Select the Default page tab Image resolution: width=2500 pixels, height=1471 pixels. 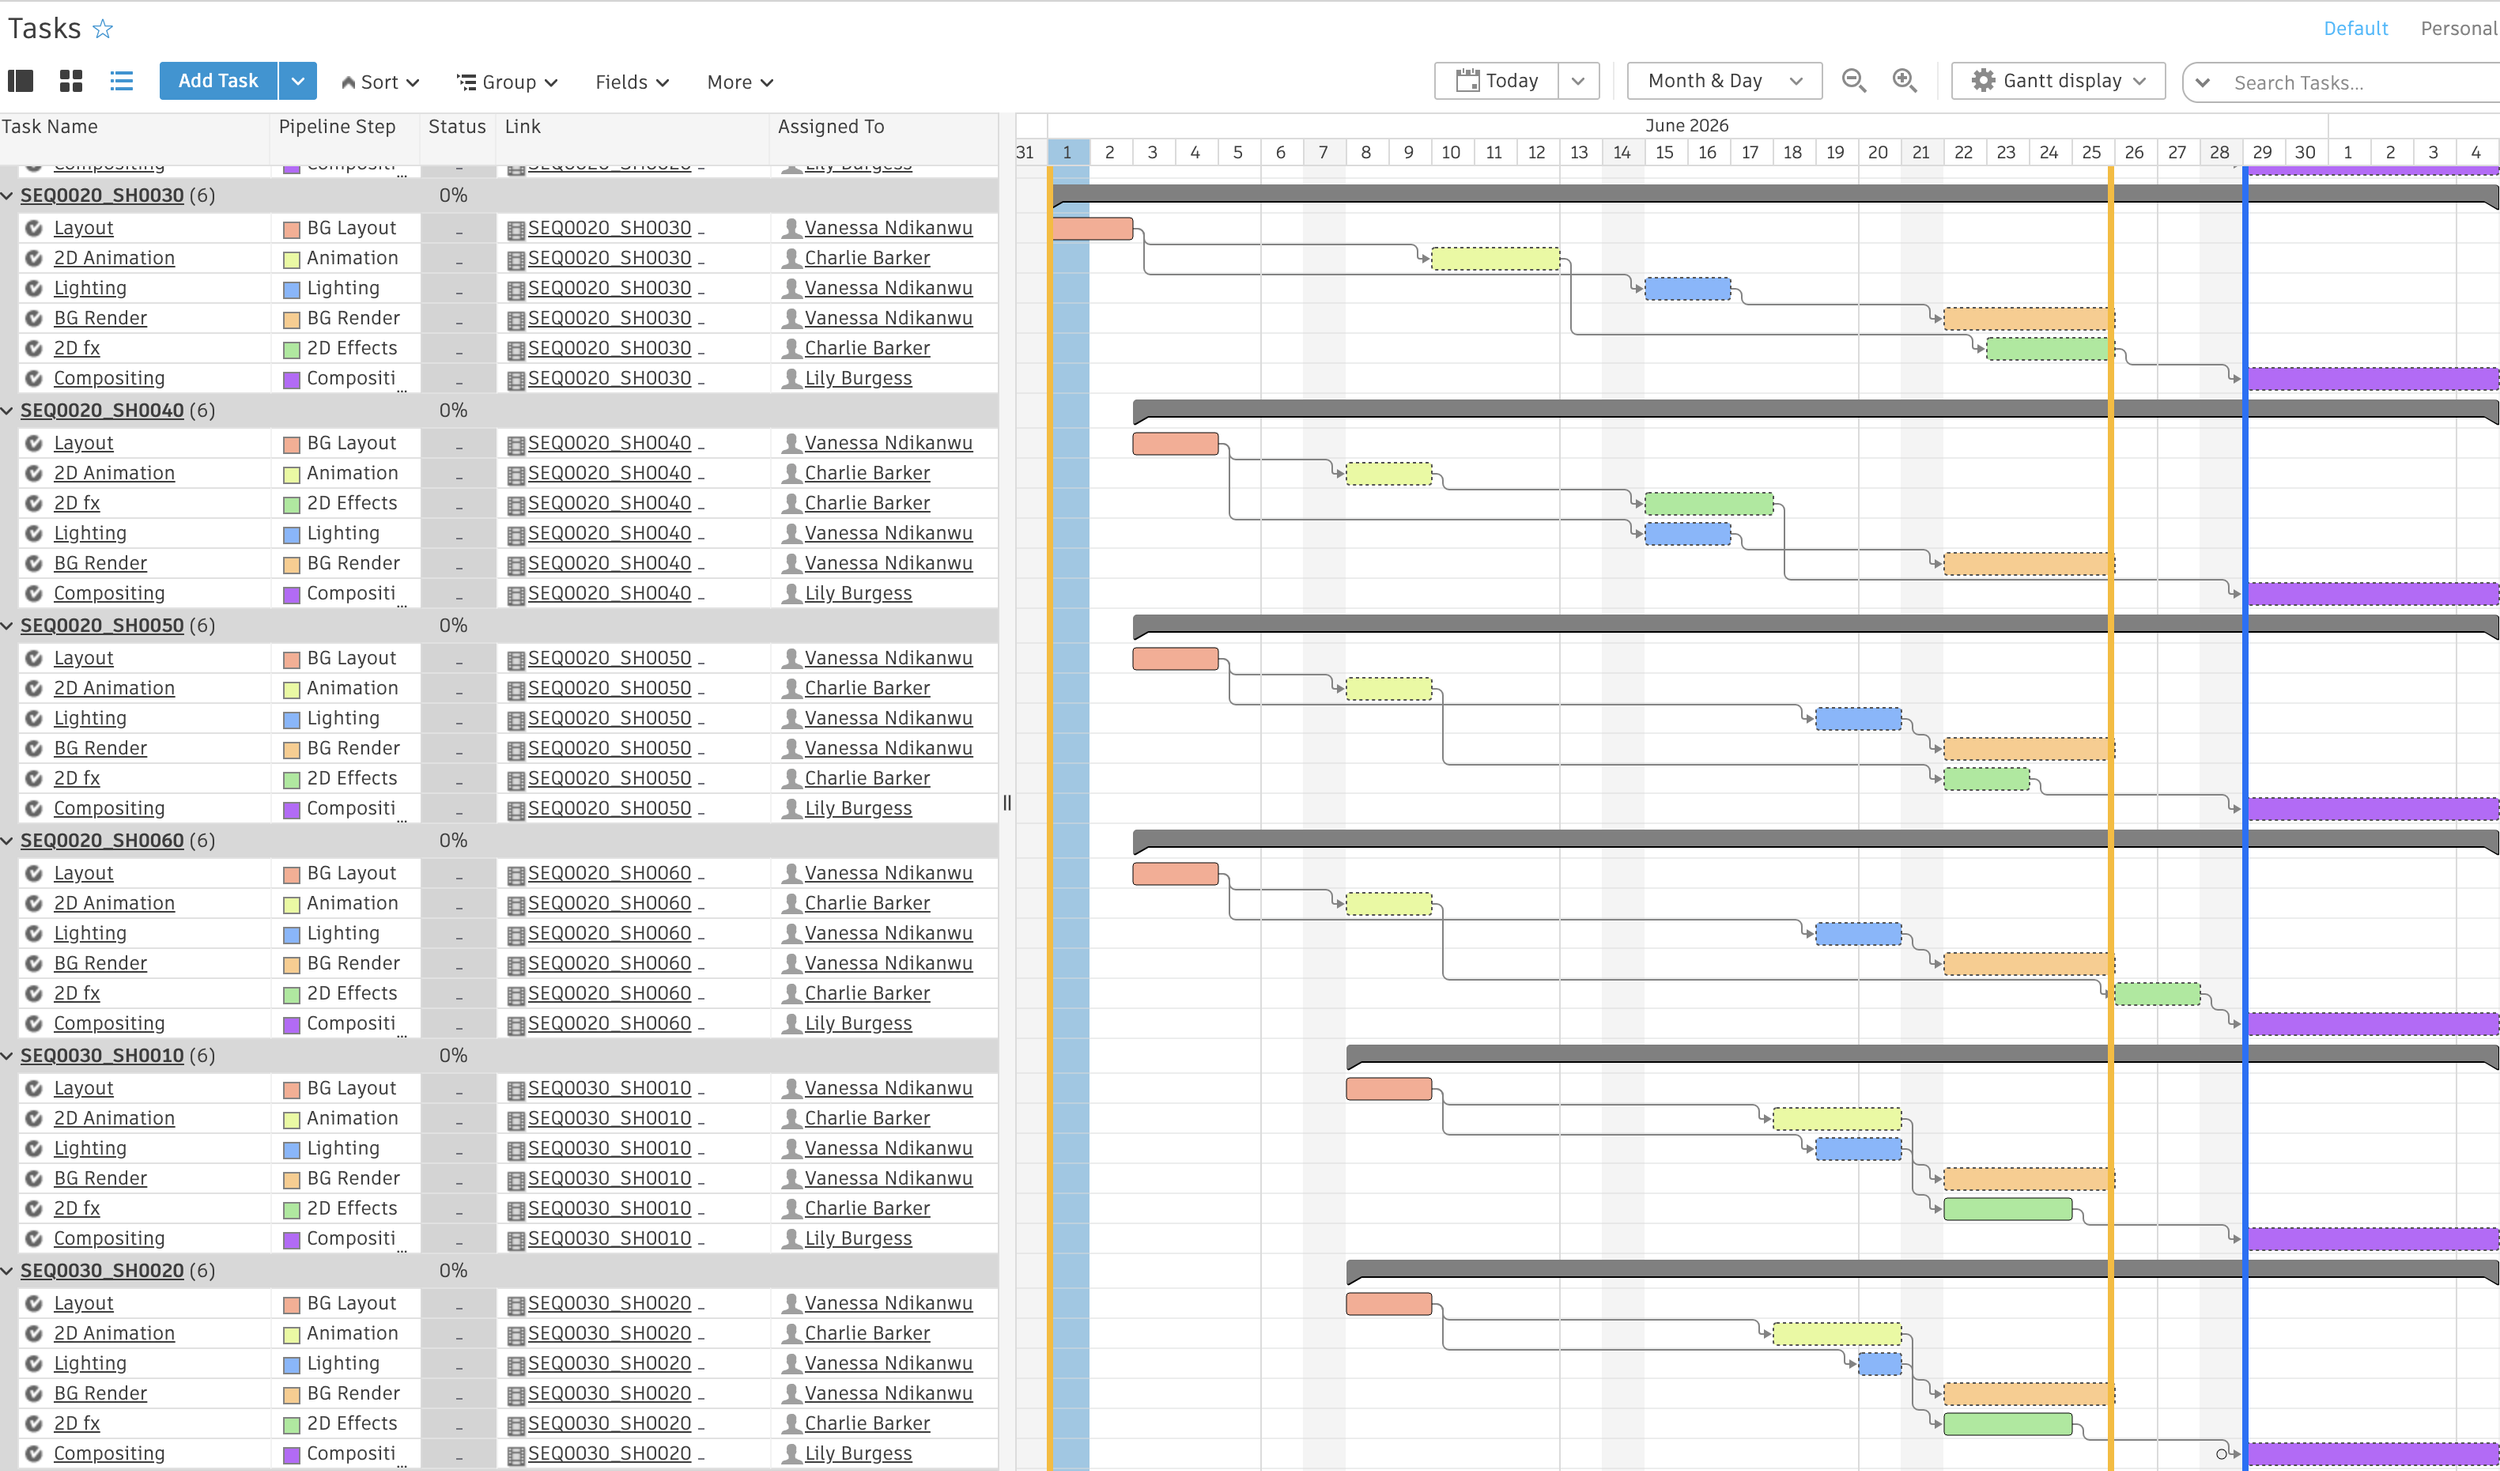2355,28
